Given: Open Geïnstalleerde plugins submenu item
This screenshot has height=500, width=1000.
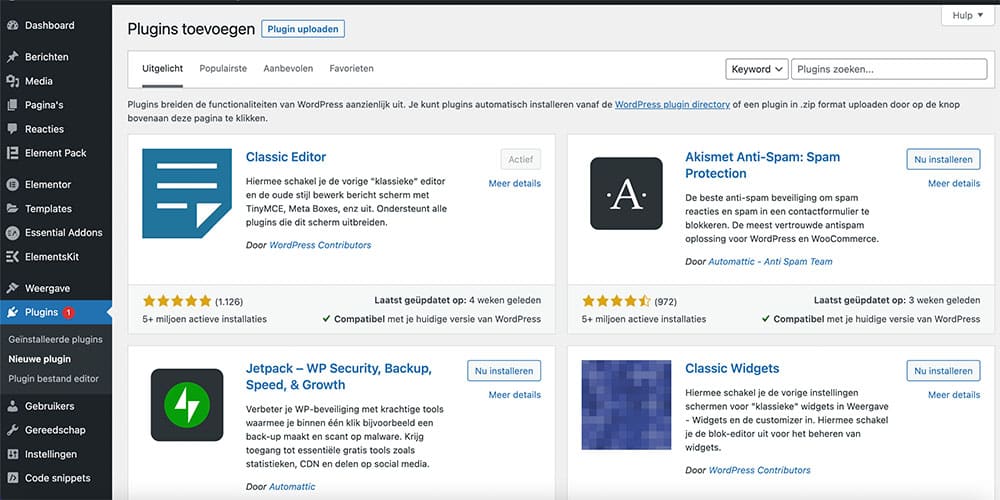Looking at the screenshot, I should click(55, 340).
